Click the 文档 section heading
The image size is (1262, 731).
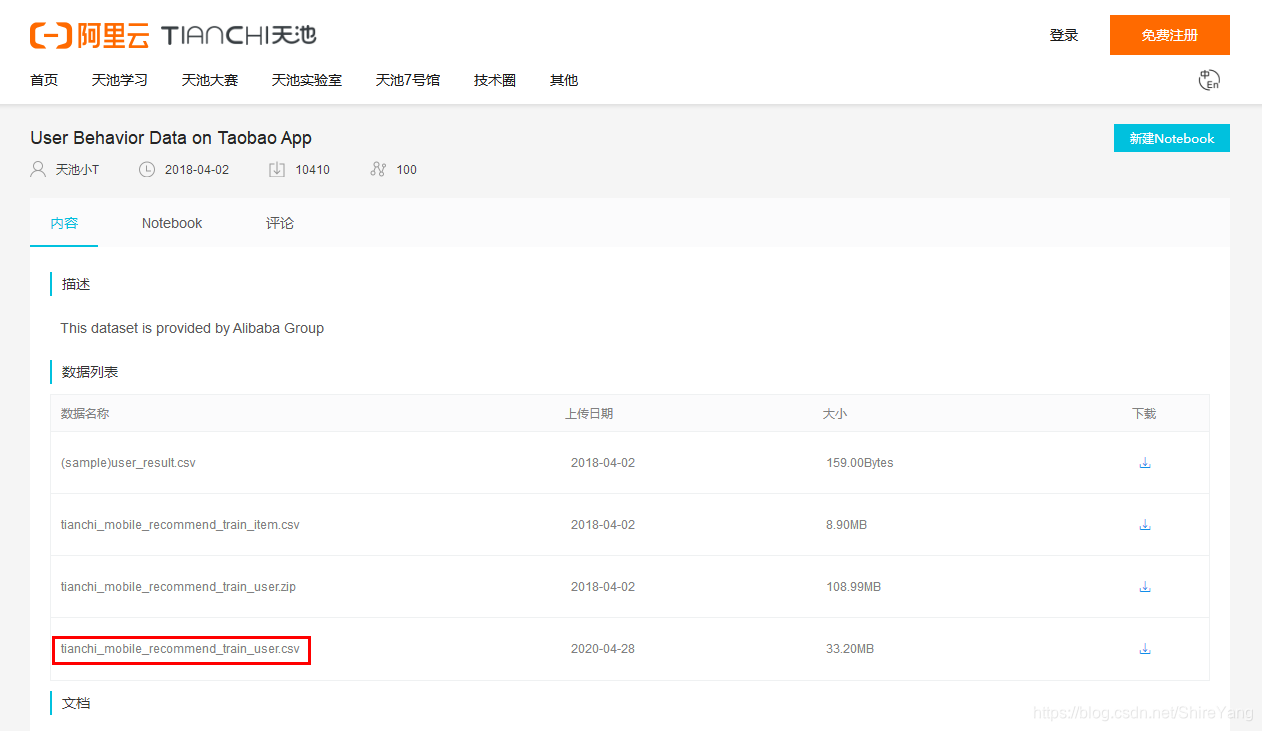coord(76,703)
